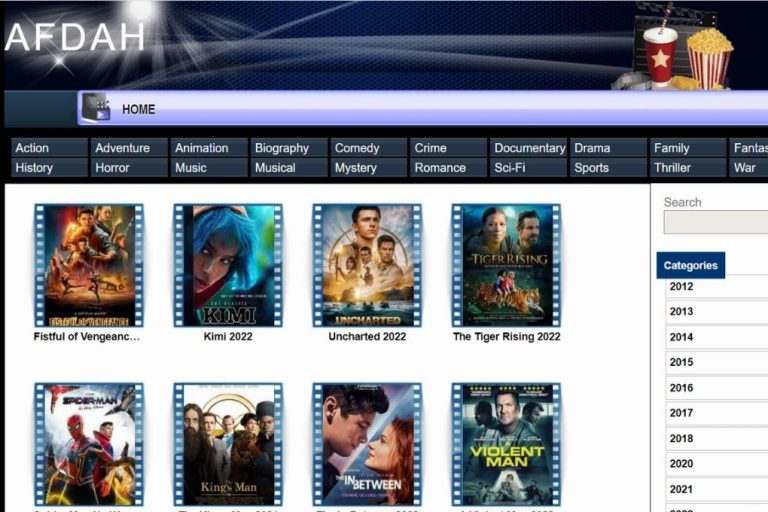The image size is (768, 512).
Task: Open the Kimi 2022 title link
Action: pos(228,337)
